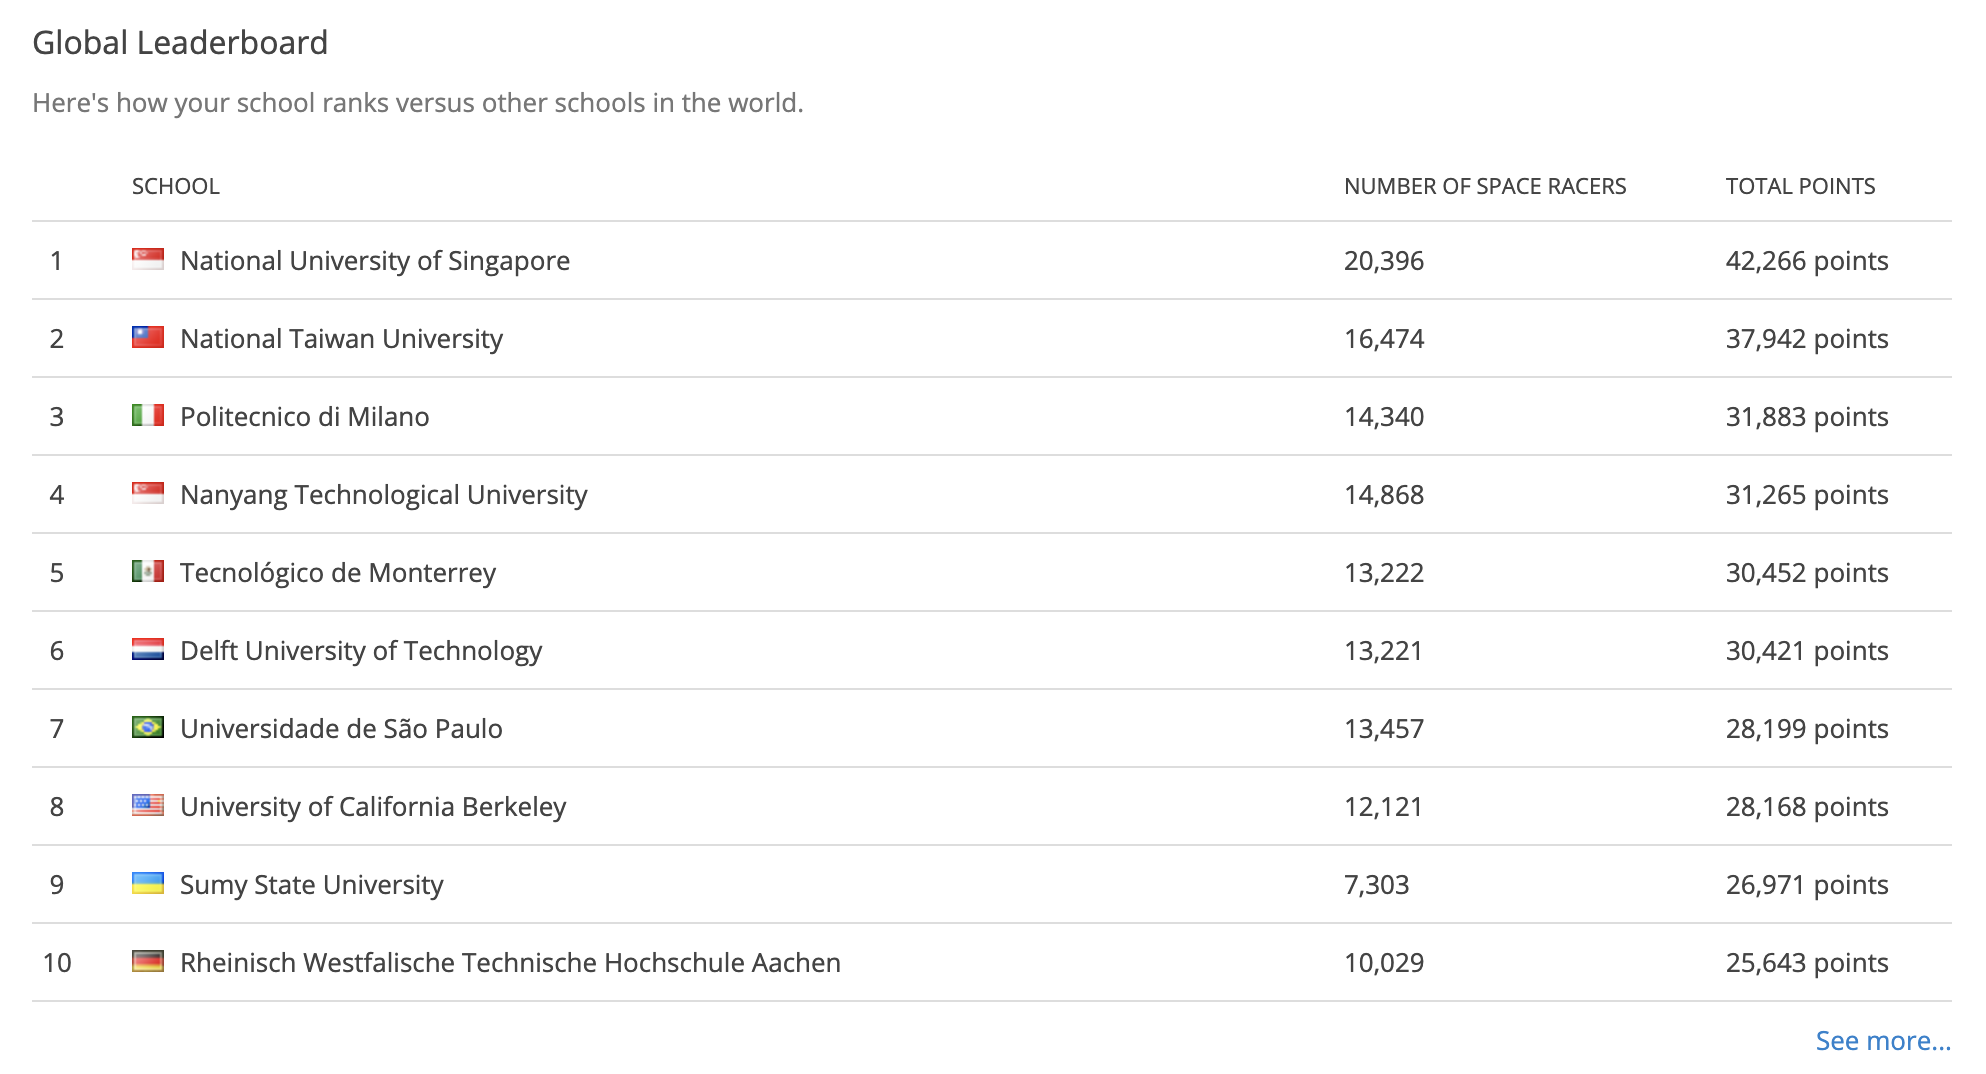Viewport: 1986px width, 1074px height.
Task: Click the Netherlands flag by Delft University
Action: 148,649
